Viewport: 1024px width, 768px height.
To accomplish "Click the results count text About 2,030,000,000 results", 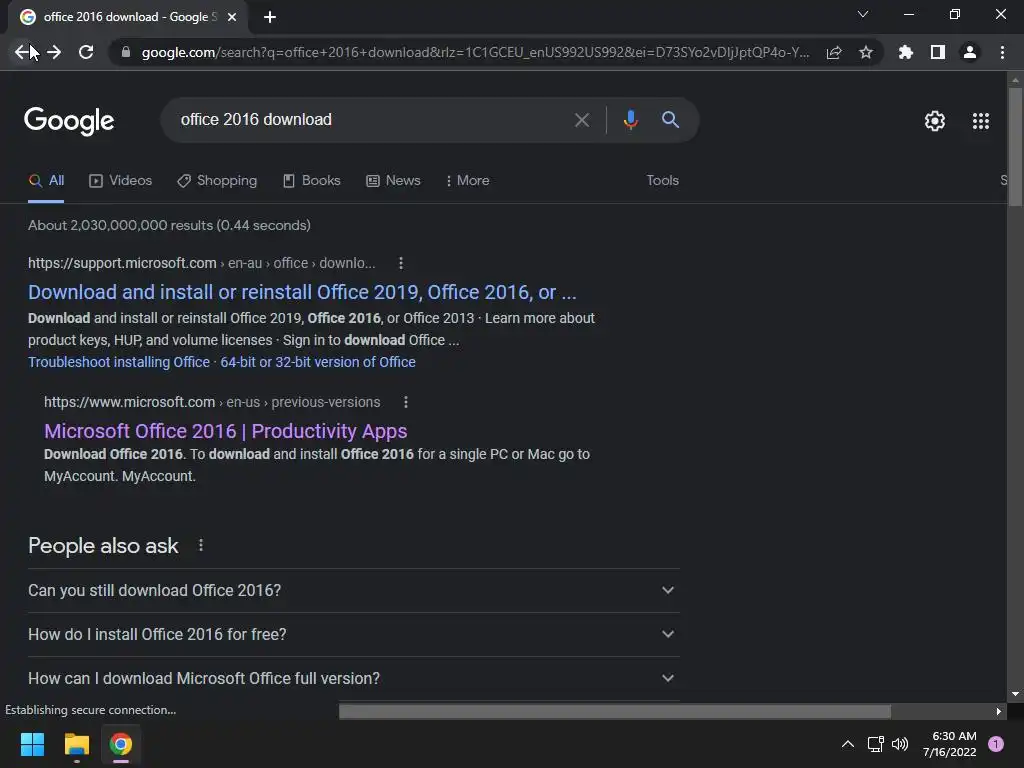I will [169, 225].
